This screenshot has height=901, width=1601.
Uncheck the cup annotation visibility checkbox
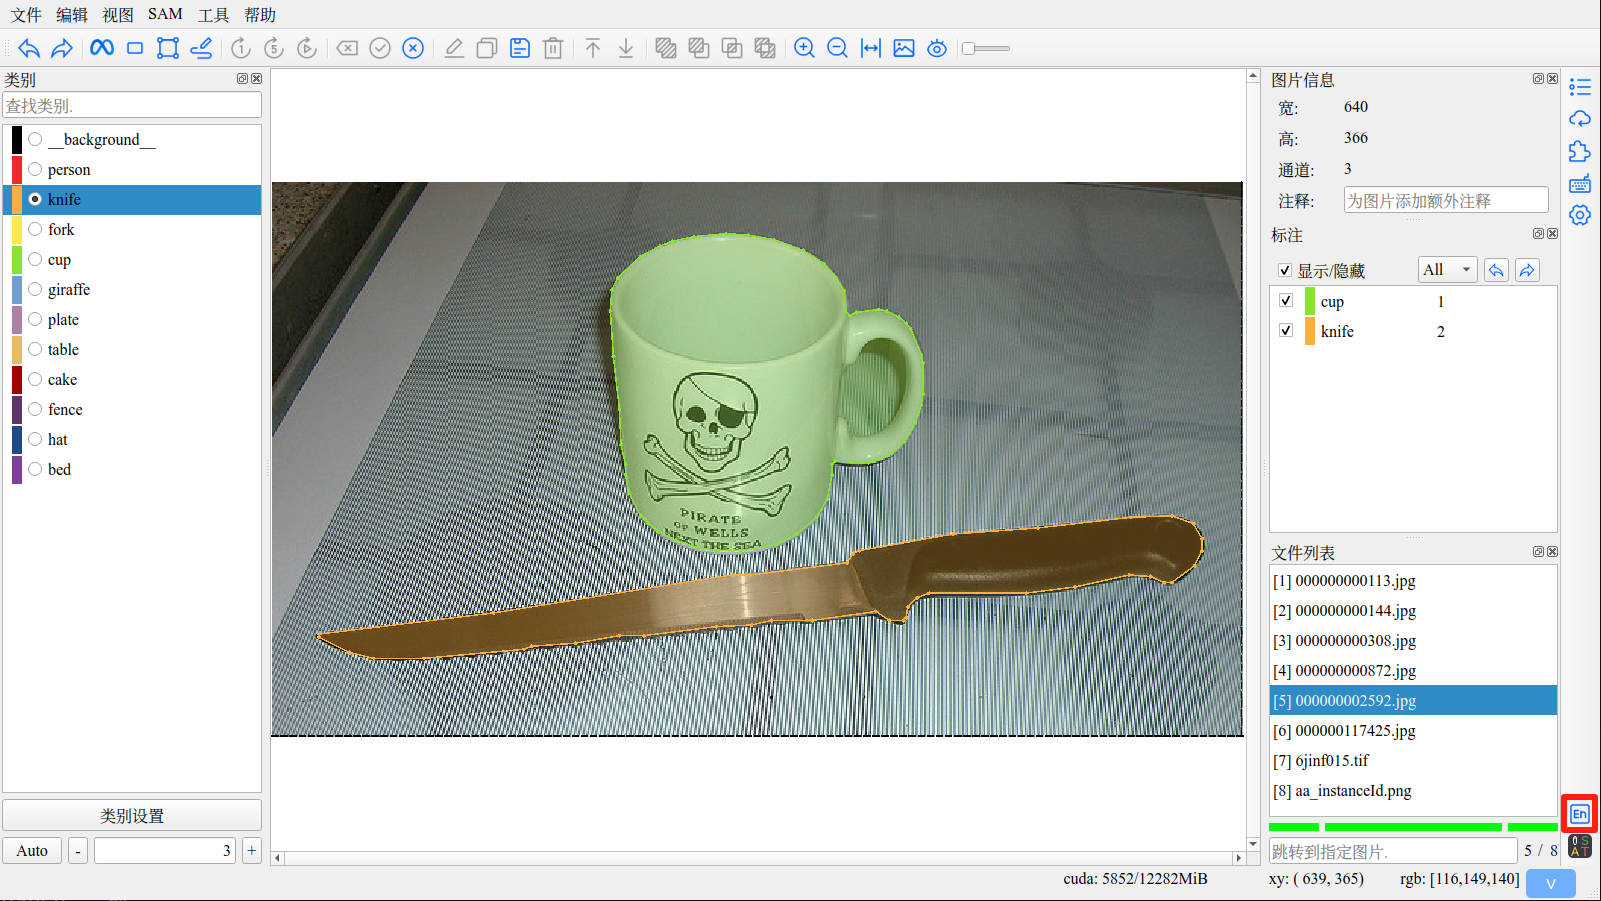coord(1286,300)
